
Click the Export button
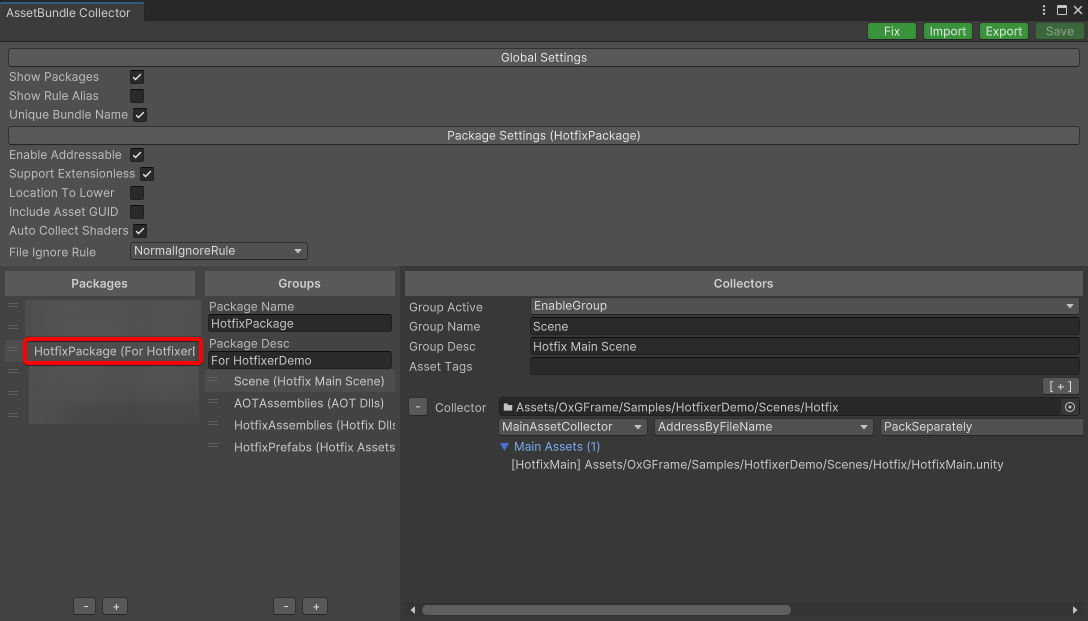pos(1004,31)
